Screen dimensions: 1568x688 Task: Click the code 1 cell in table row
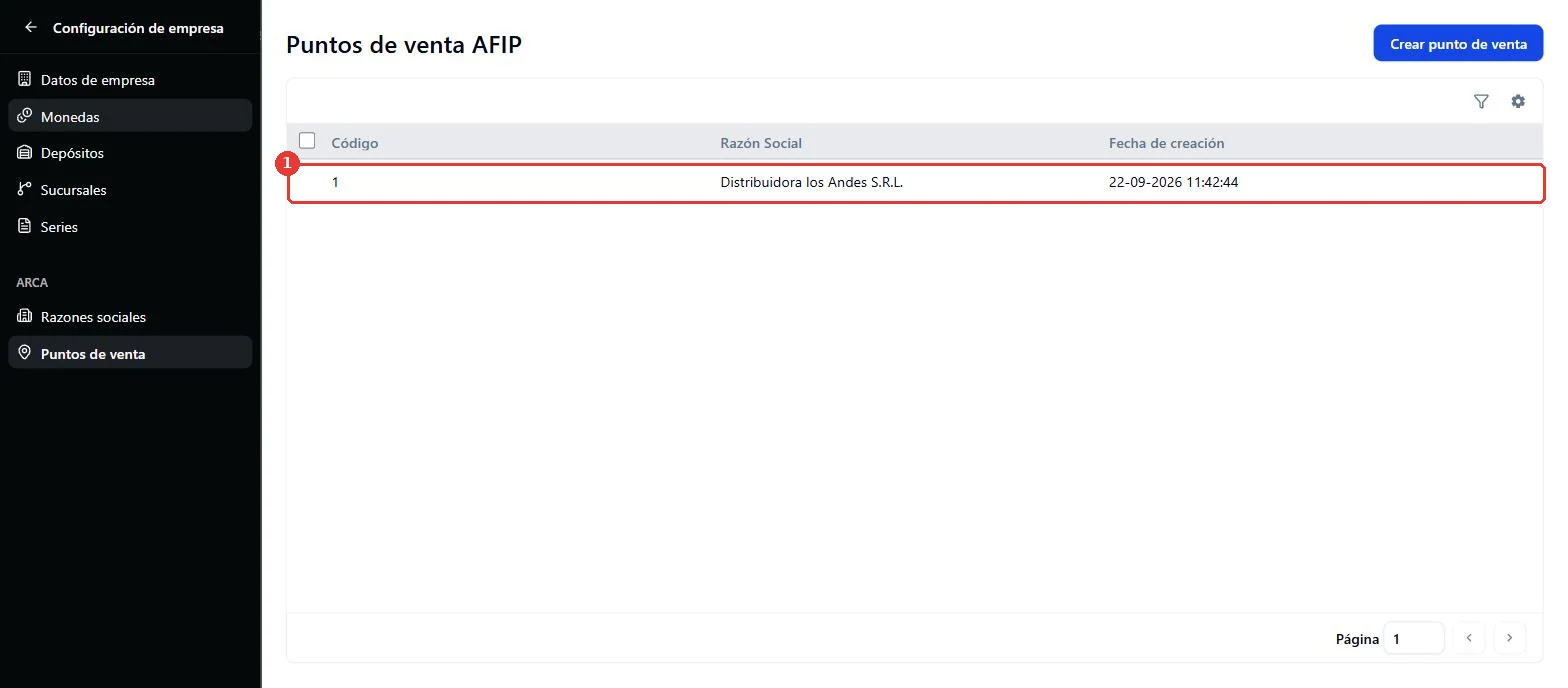click(x=335, y=183)
